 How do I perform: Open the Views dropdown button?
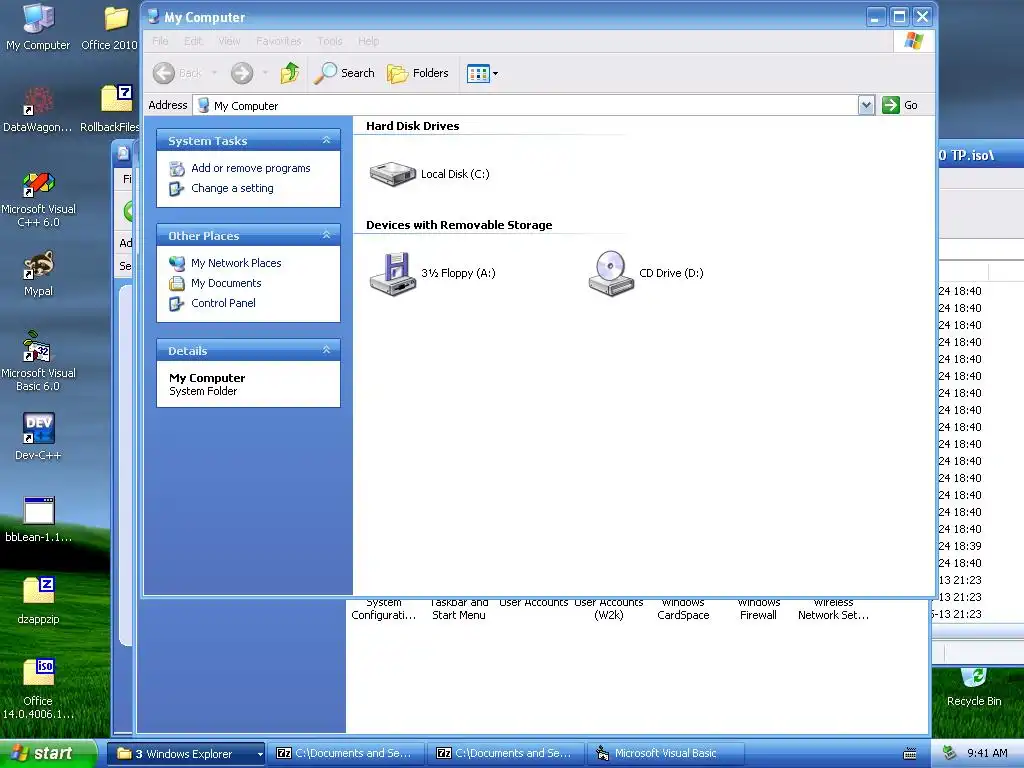coord(482,73)
